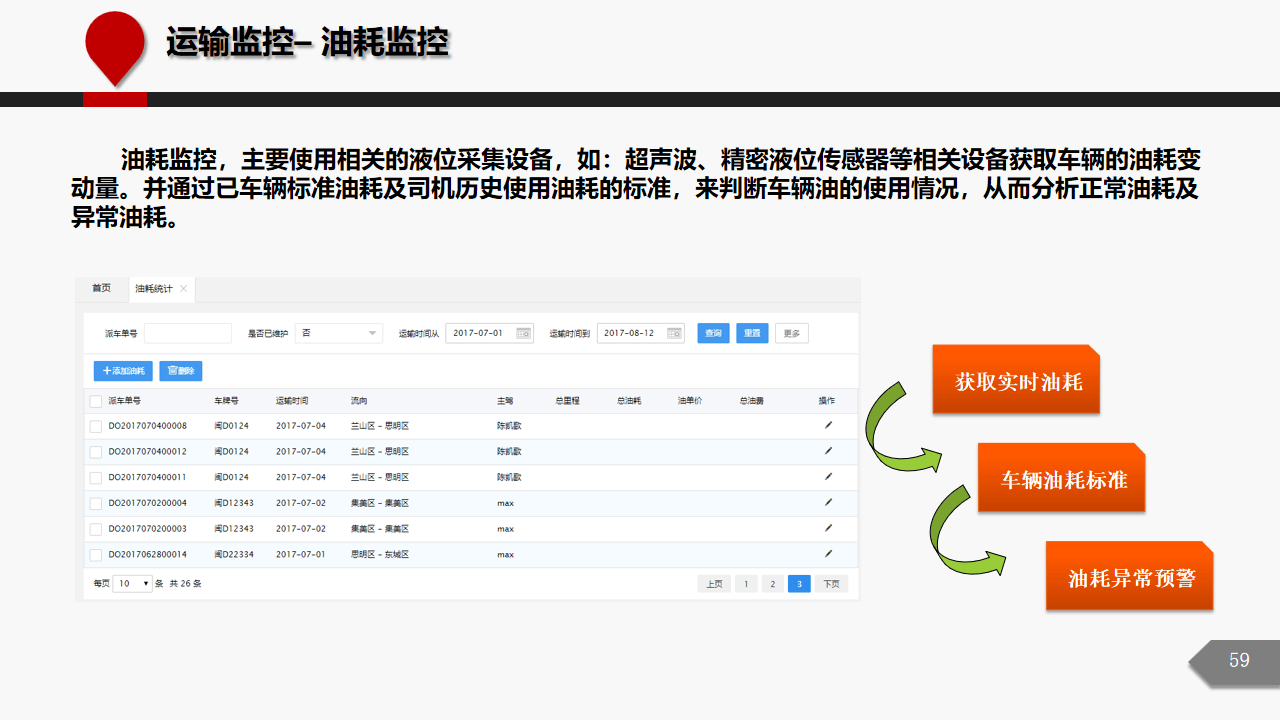Click the edit pencil for DO2017070400012
This screenshot has height=720, width=1280.
(x=828, y=451)
